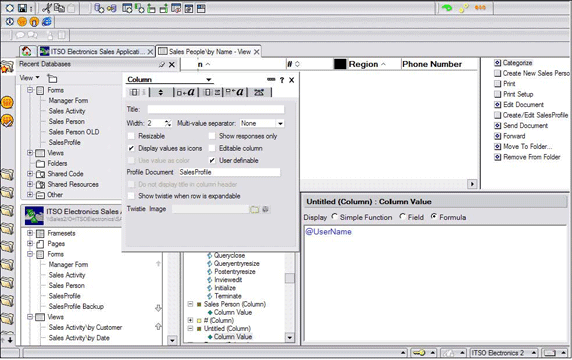This screenshot has width=572, height=360.
Task: Click the Send Document action icon
Action: (498, 126)
